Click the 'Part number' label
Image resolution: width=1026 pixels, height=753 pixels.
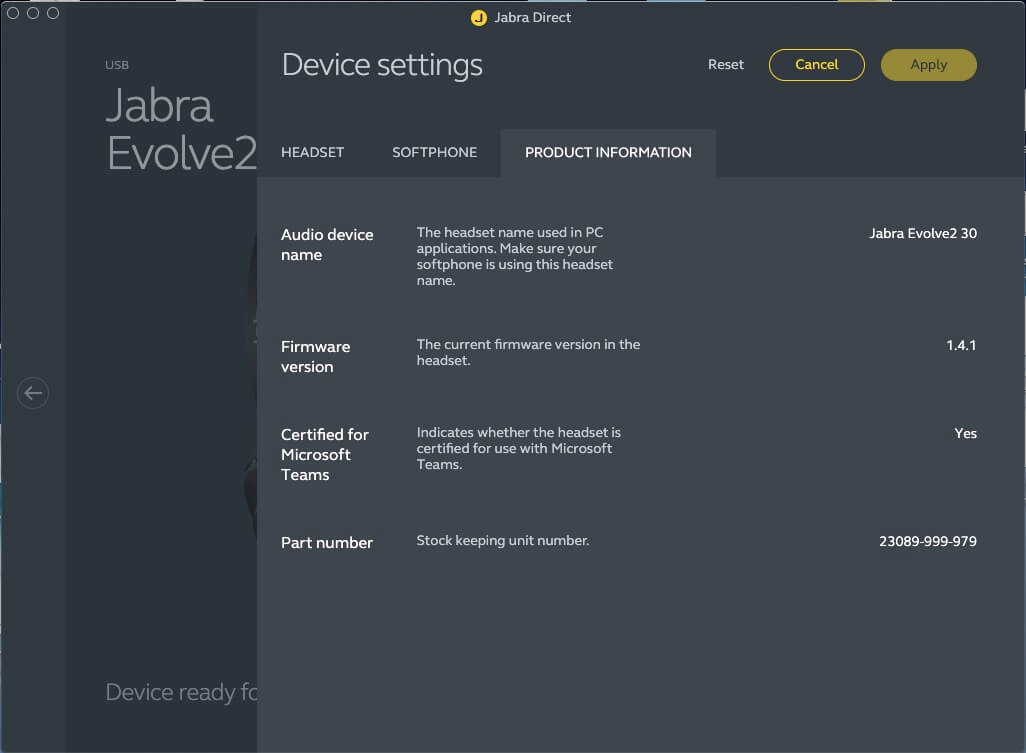327,543
